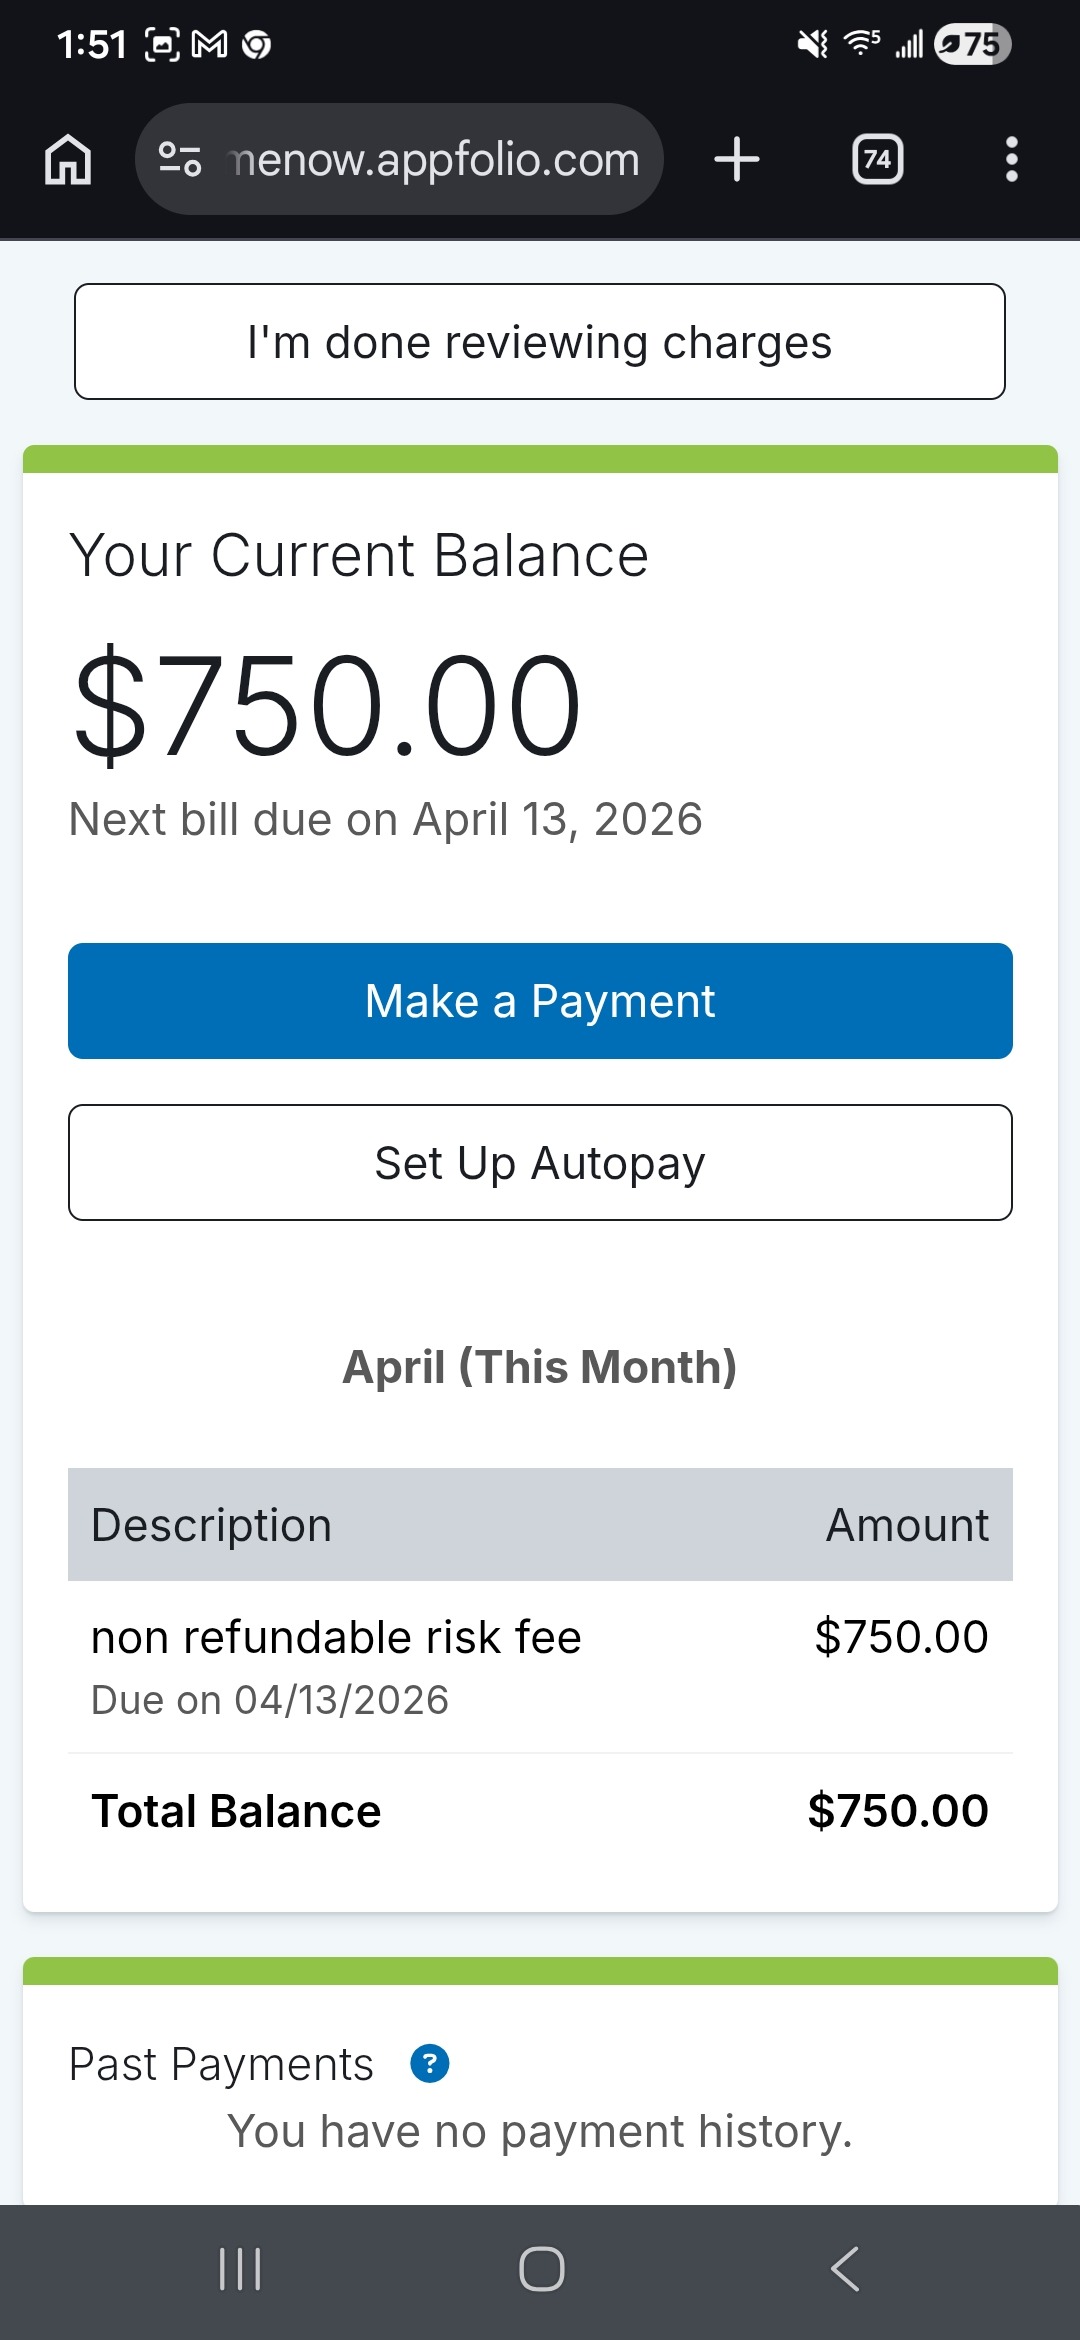
Task: Open a new tab with plus icon
Action: click(x=737, y=160)
